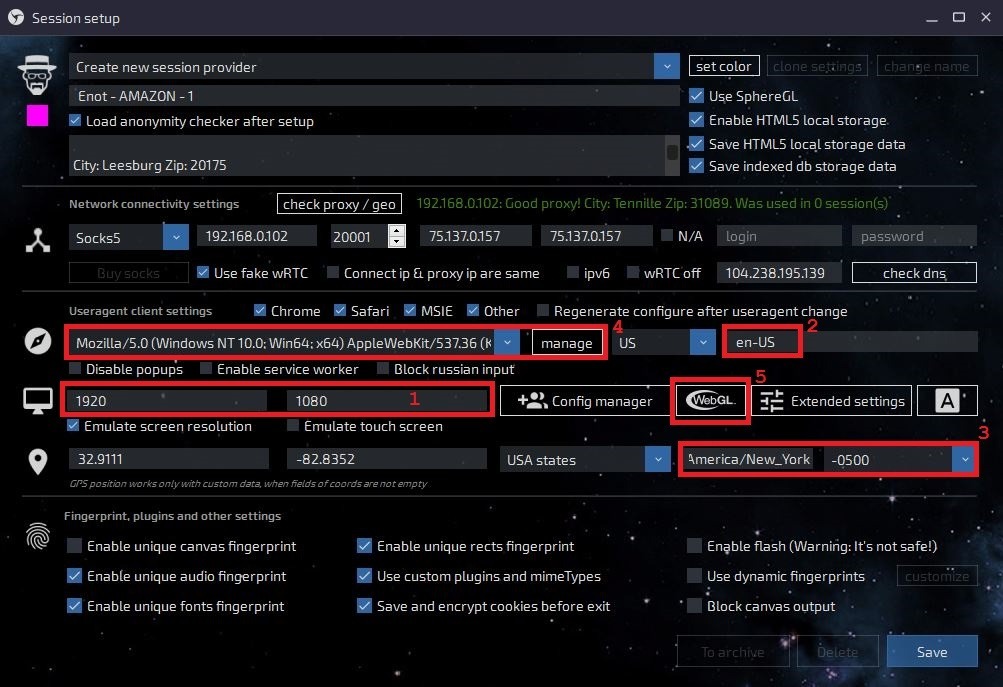Click the compass useragent icon
The height and width of the screenshot is (687, 1003).
pyautogui.click(x=38, y=341)
